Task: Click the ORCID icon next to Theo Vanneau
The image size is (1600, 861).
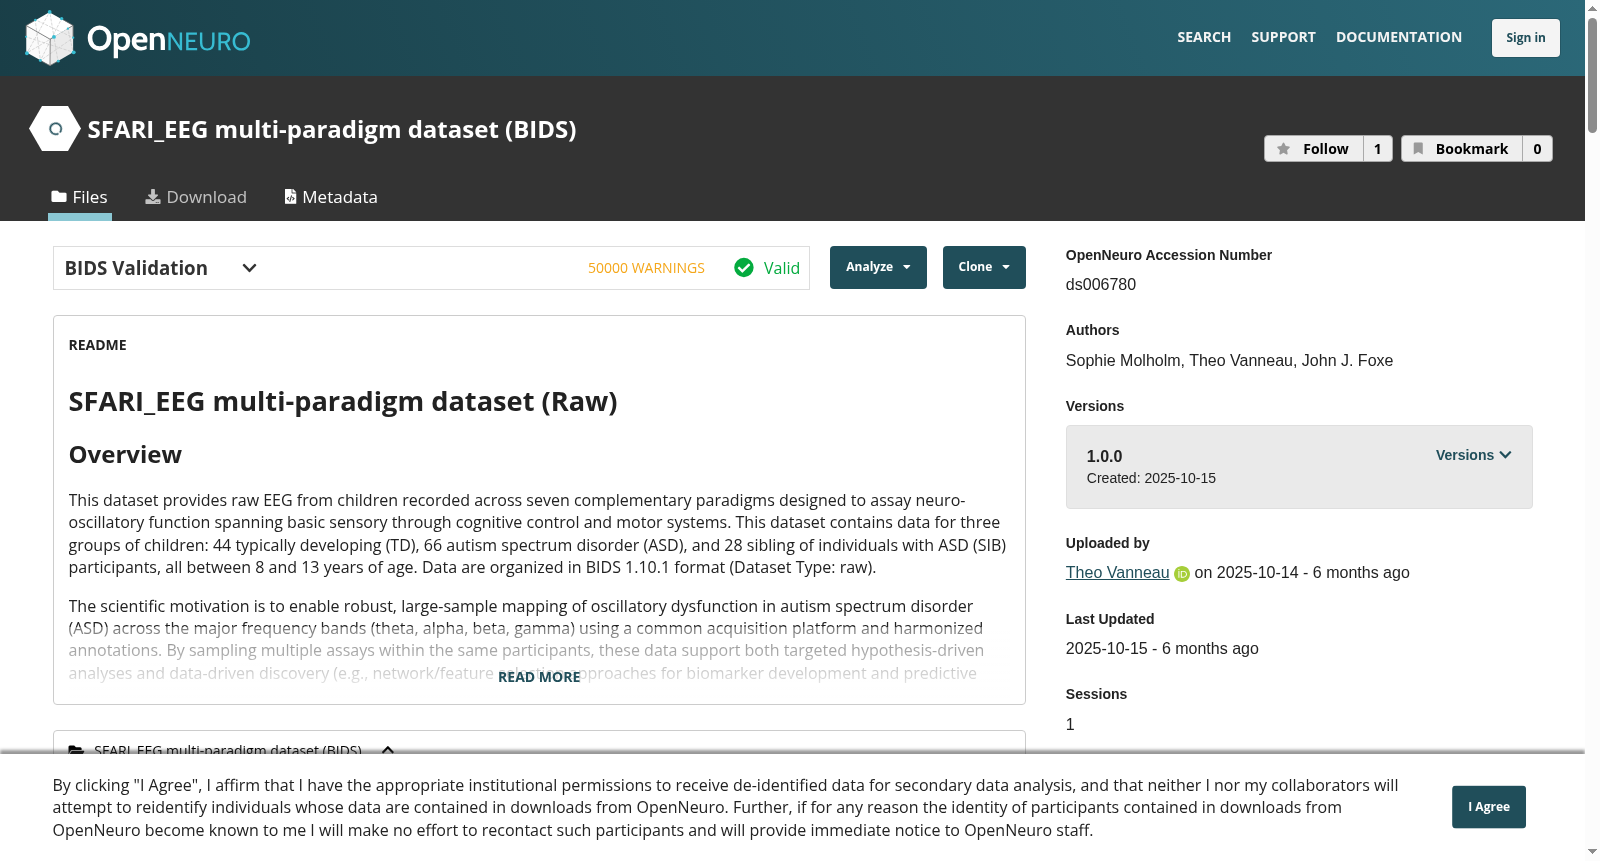Action: click(1182, 574)
